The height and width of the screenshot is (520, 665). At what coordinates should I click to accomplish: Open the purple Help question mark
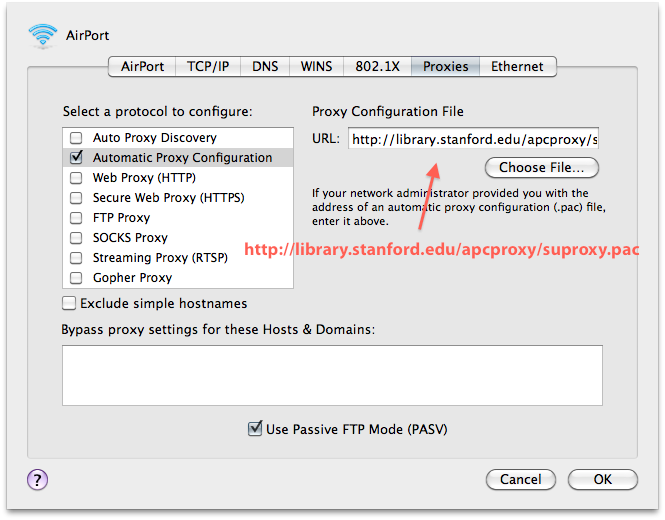[37, 480]
